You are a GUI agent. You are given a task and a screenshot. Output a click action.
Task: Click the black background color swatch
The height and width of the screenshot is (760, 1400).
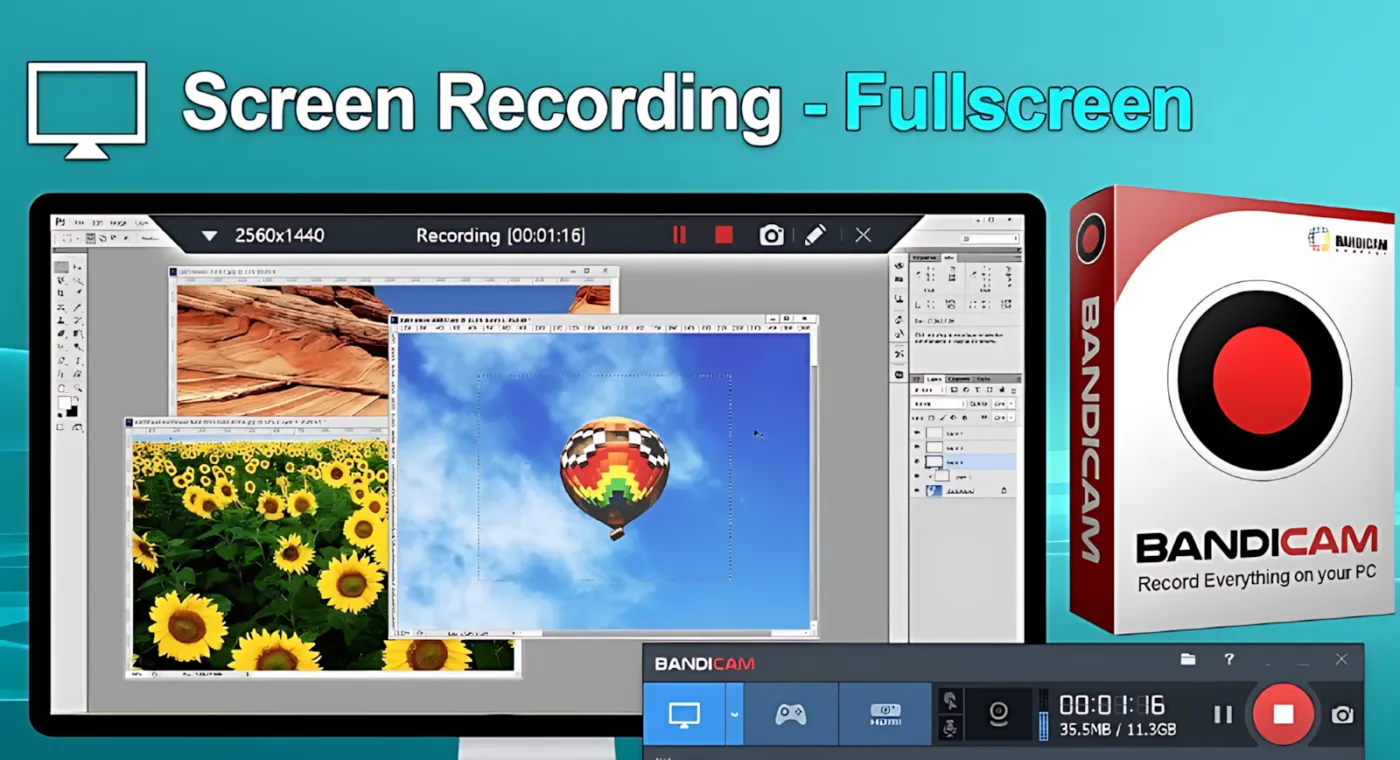71,411
